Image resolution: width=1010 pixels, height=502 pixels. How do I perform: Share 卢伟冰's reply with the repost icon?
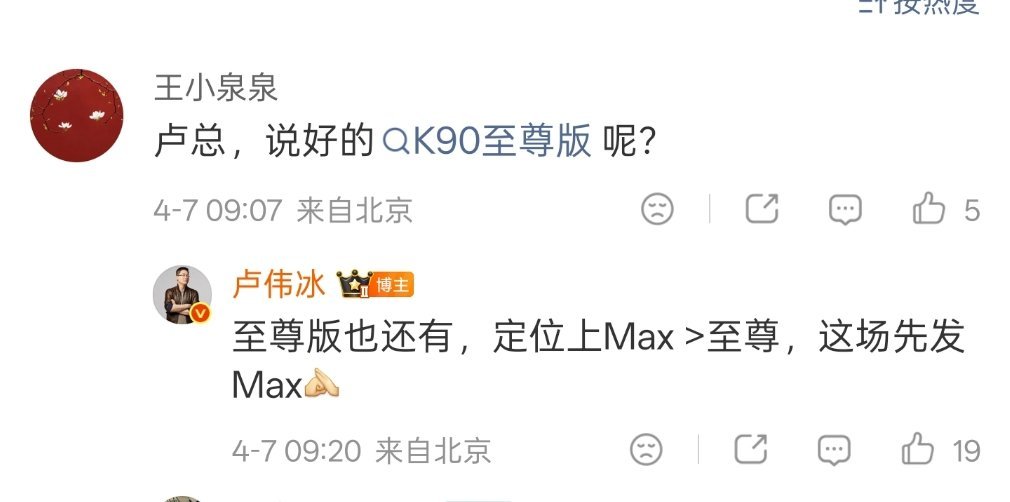(x=751, y=449)
